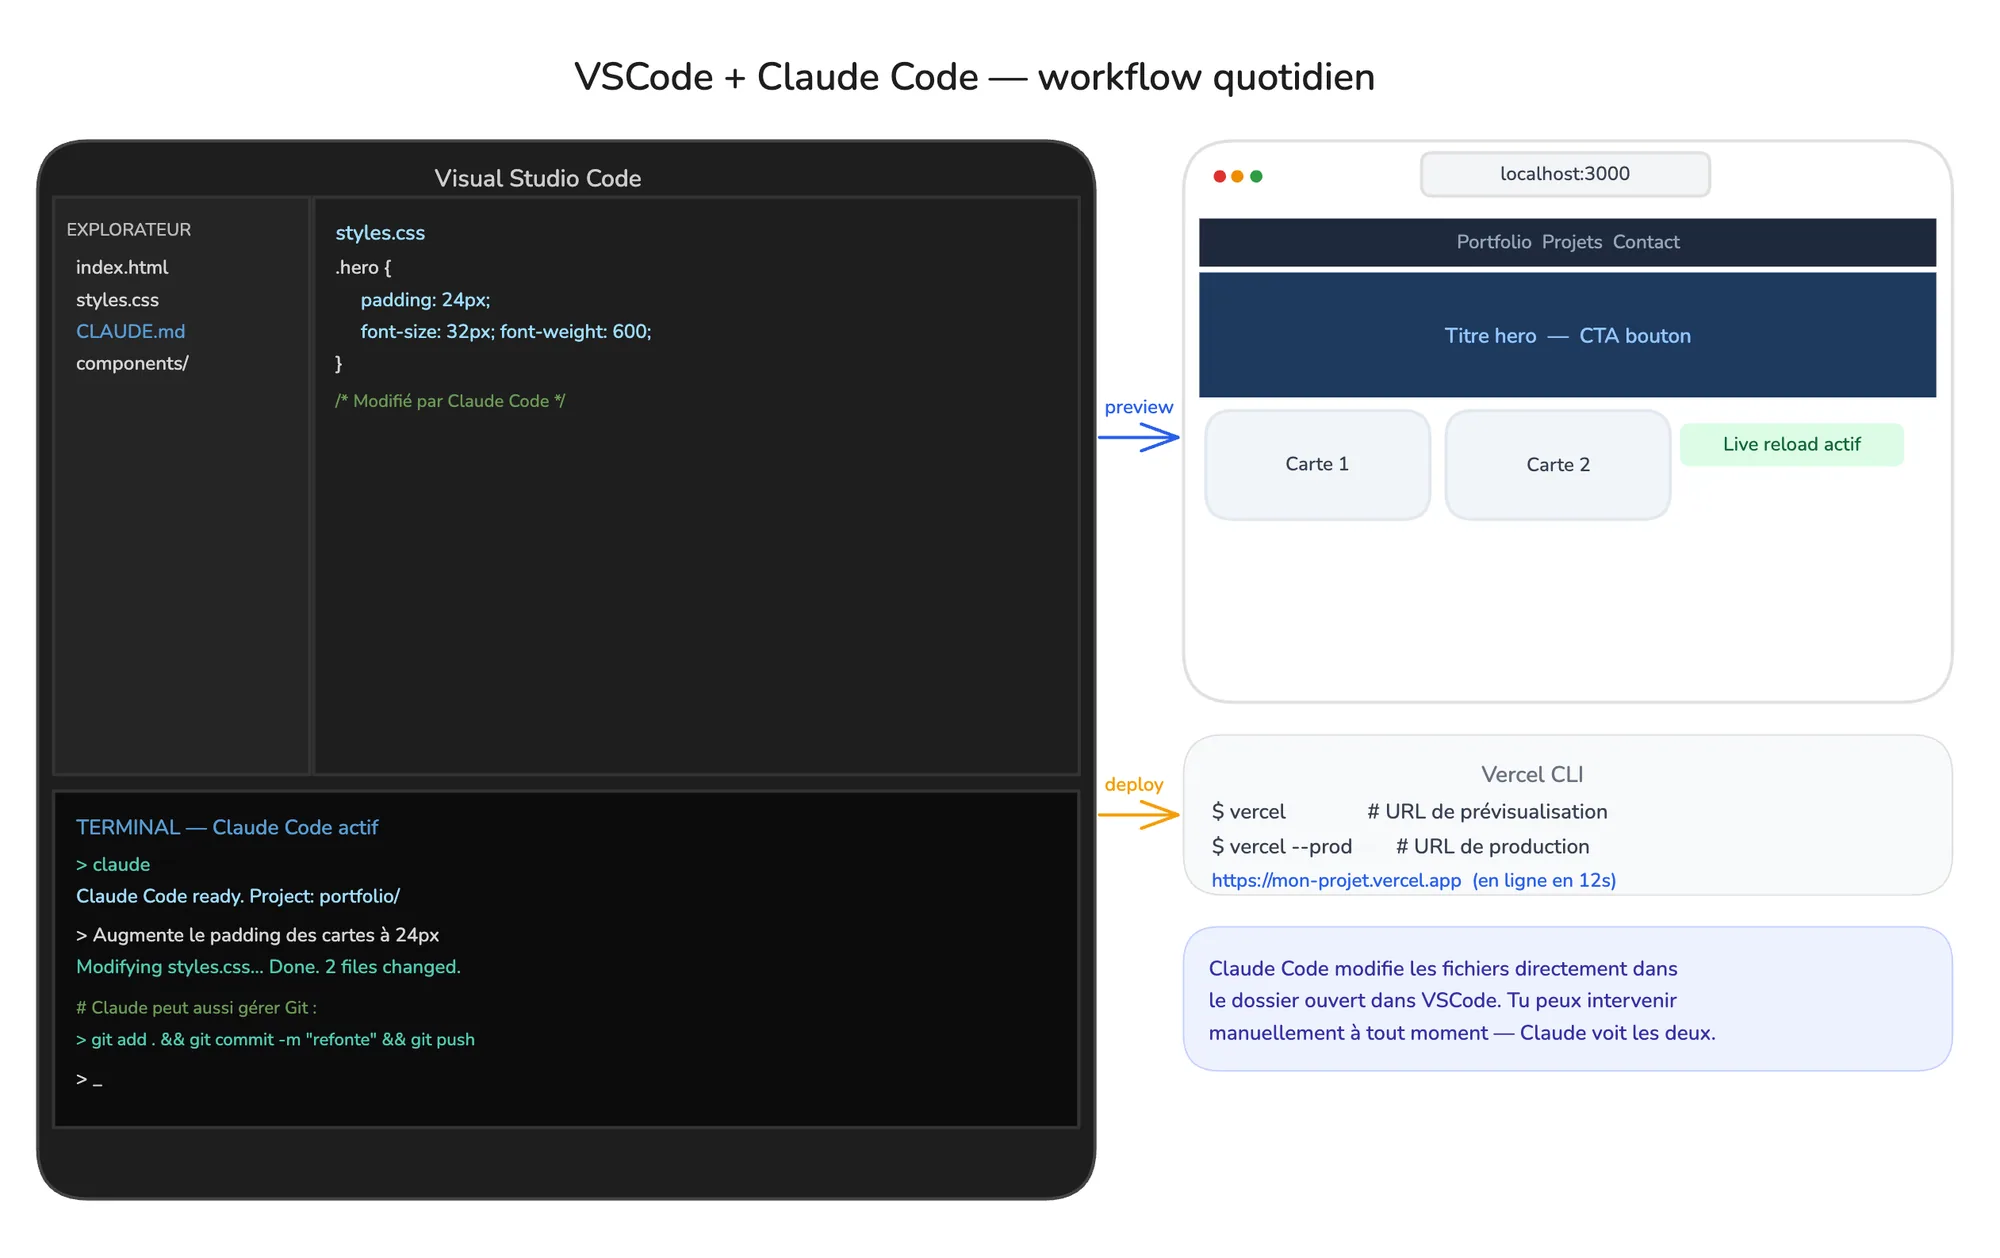Click the red close dot in browser

coord(1219,176)
